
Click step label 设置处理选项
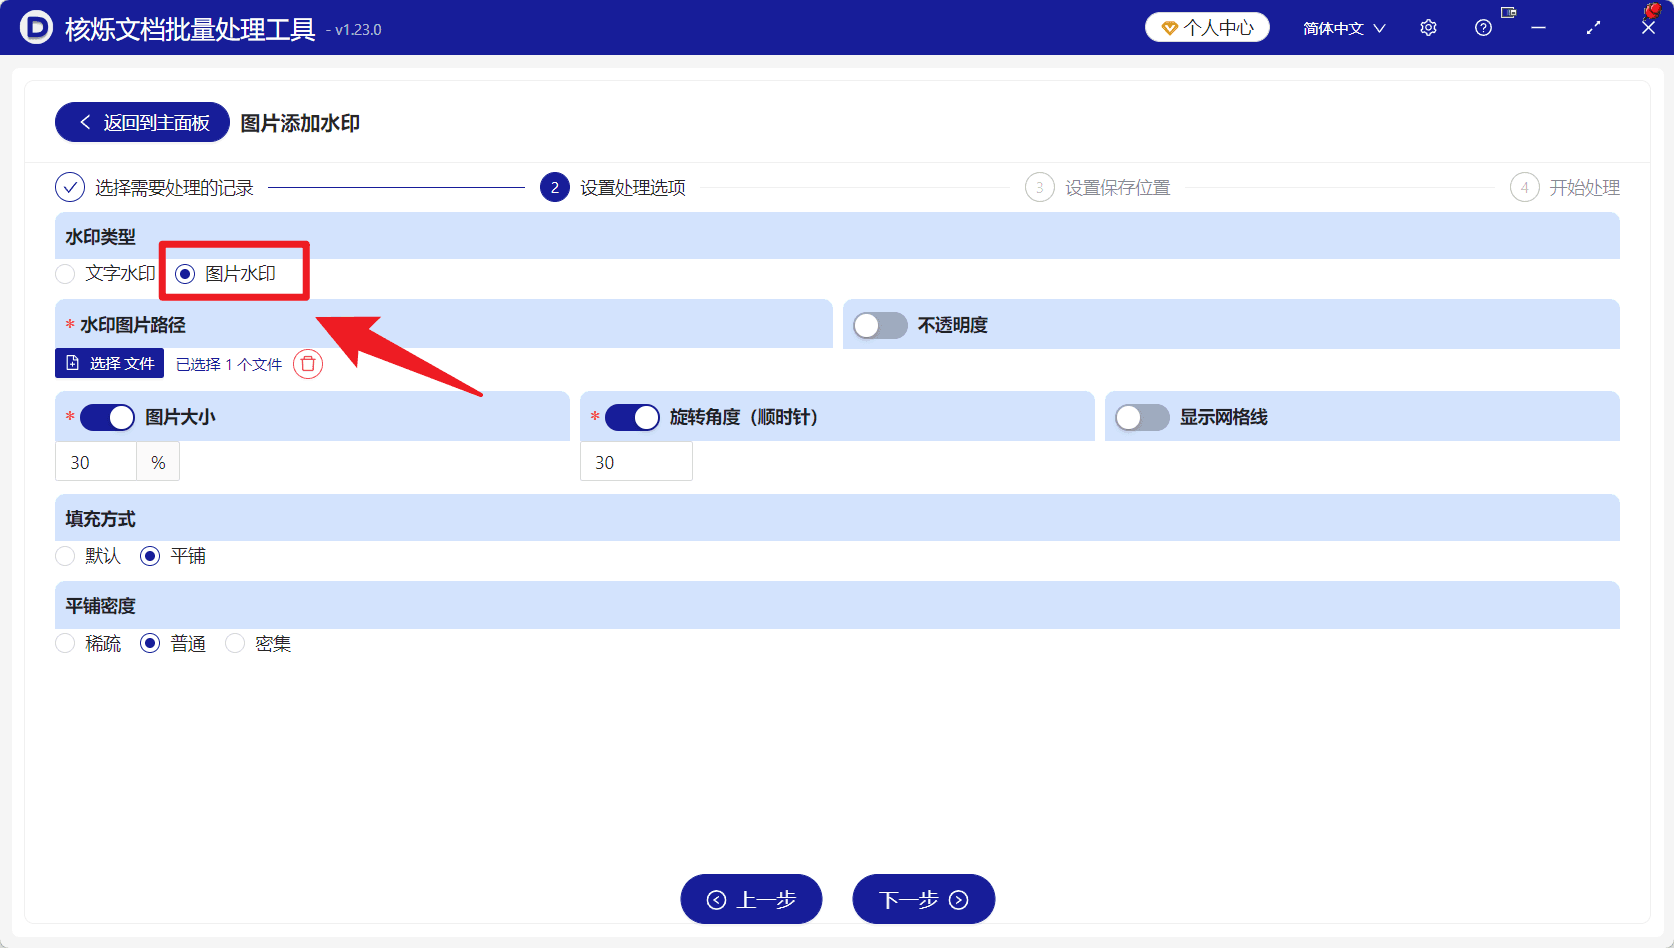(x=633, y=188)
